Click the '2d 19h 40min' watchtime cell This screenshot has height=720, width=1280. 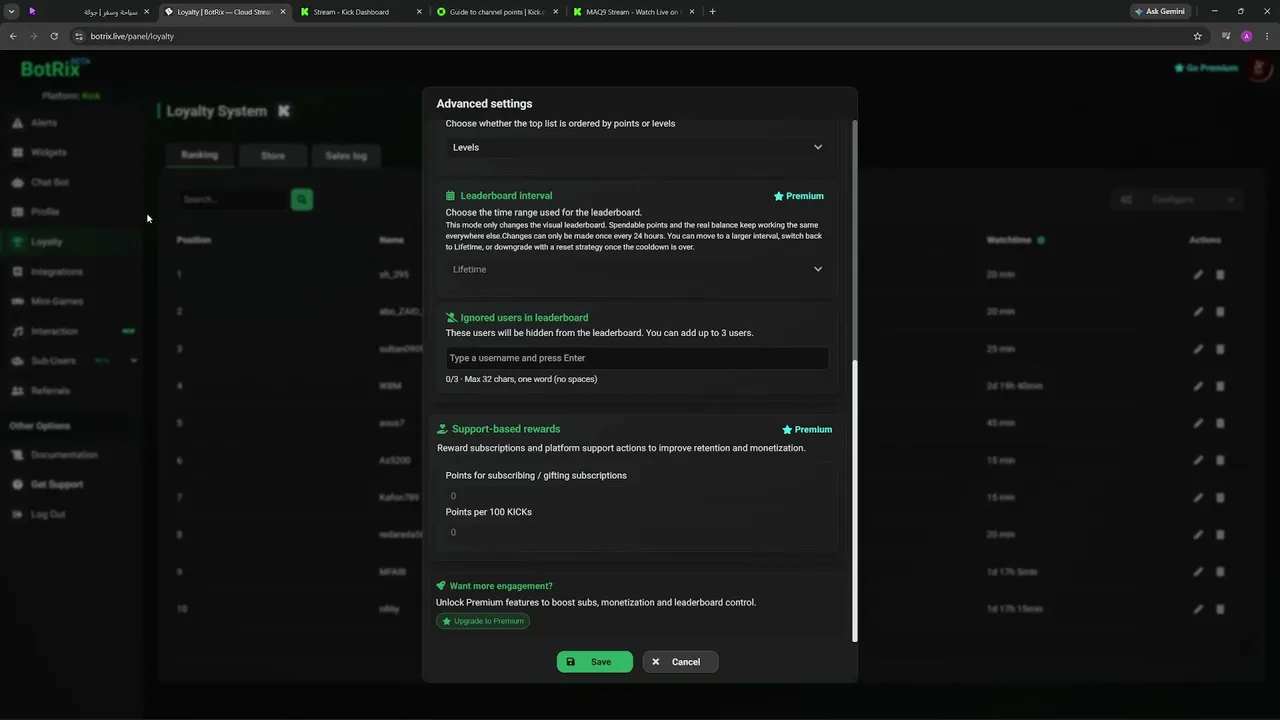[1015, 386]
